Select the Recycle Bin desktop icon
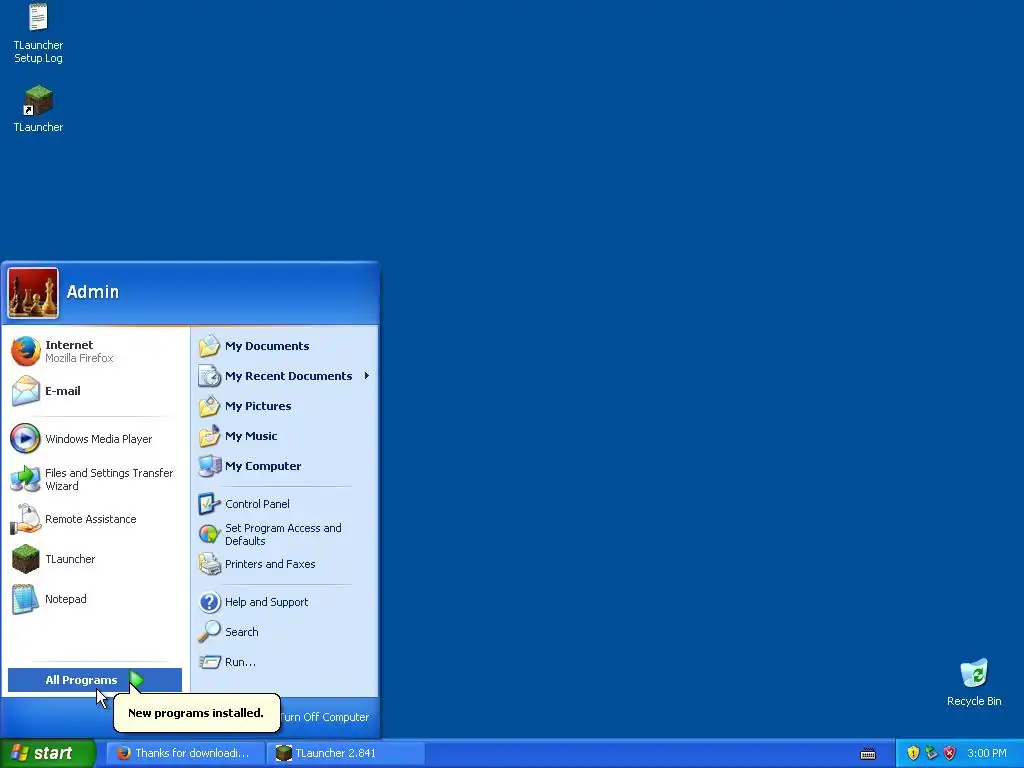Image resolution: width=1024 pixels, height=768 pixels. click(x=974, y=682)
